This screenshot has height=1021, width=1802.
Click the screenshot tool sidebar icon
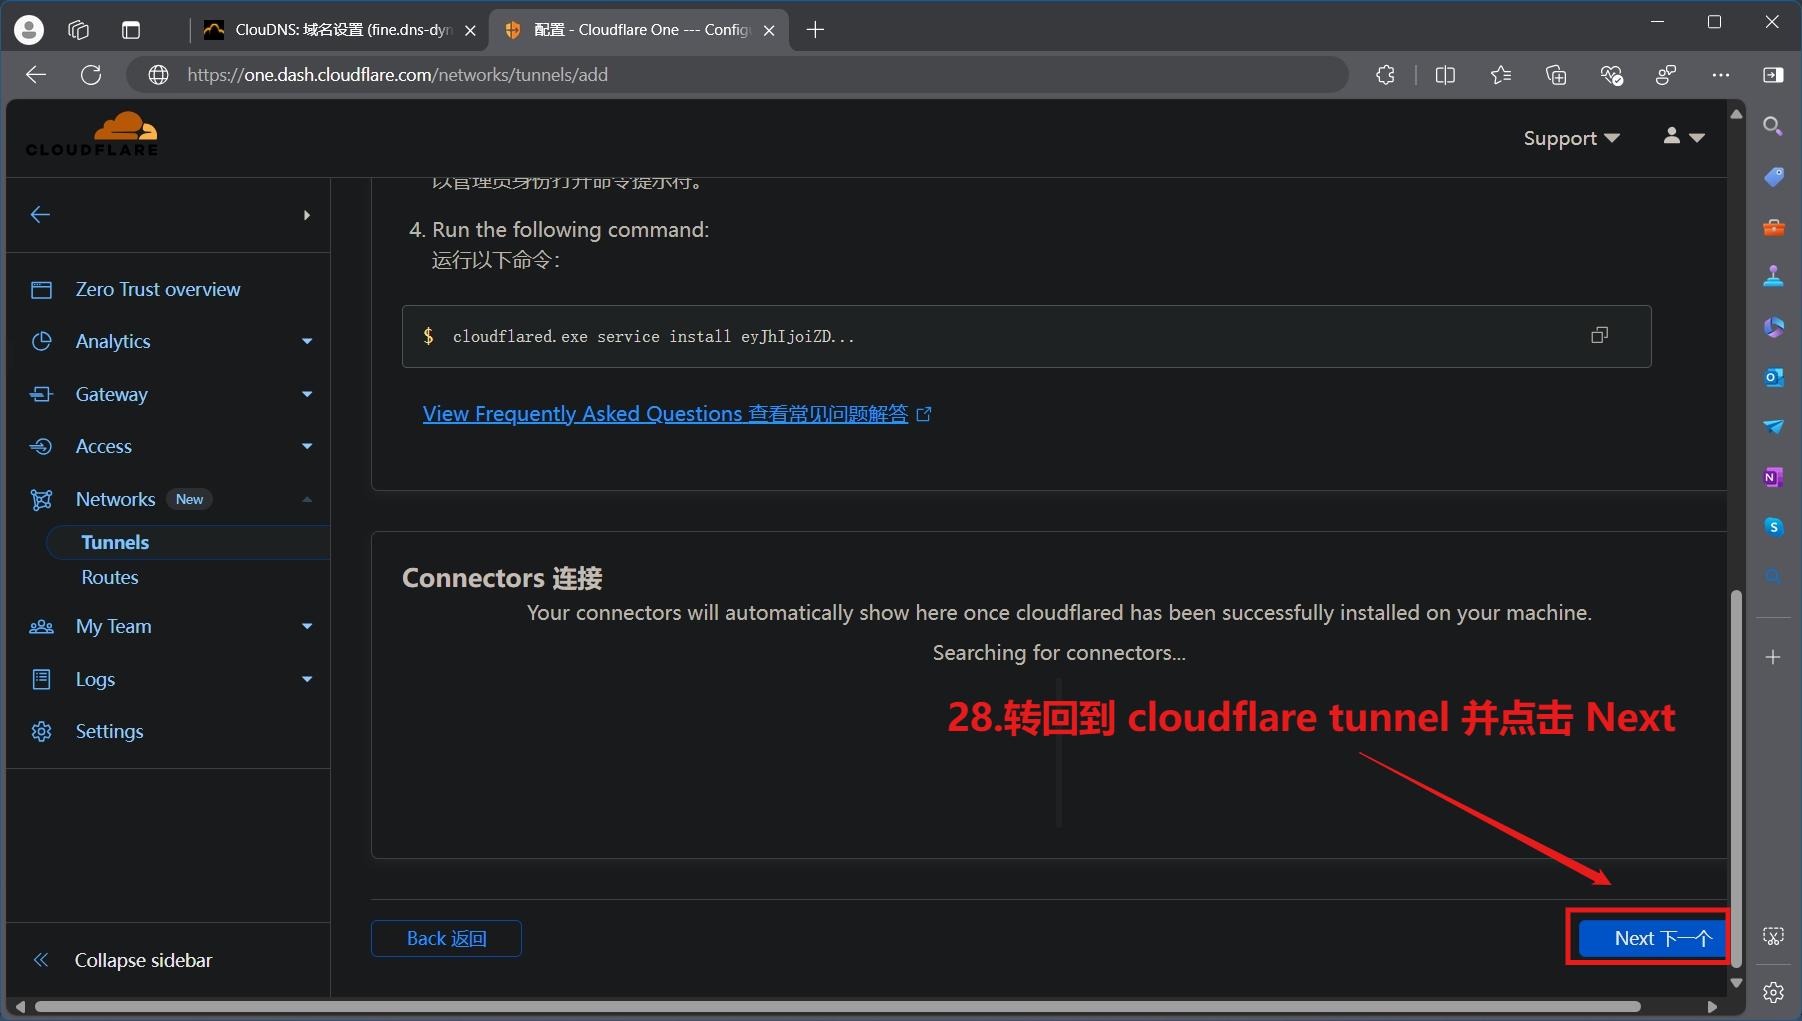(1773, 936)
